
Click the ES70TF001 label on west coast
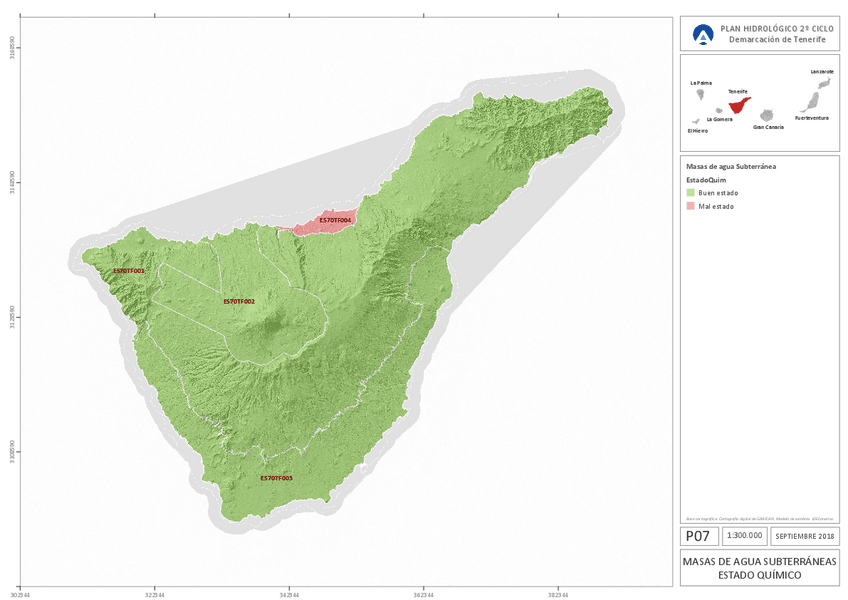pyautogui.click(x=128, y=271)
